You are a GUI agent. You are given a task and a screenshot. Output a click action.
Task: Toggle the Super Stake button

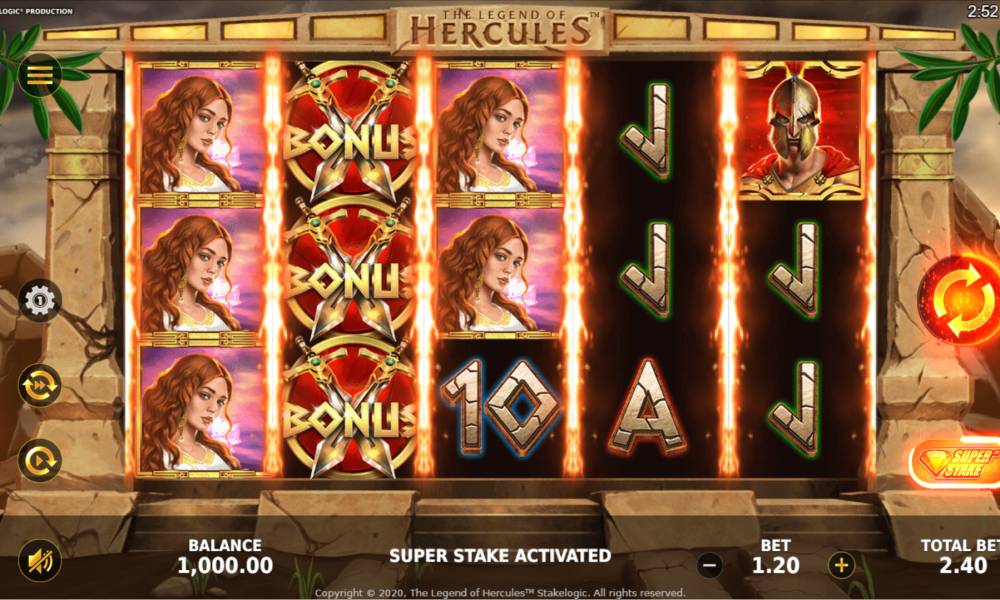pyautogui.click(x=955, y=463)
